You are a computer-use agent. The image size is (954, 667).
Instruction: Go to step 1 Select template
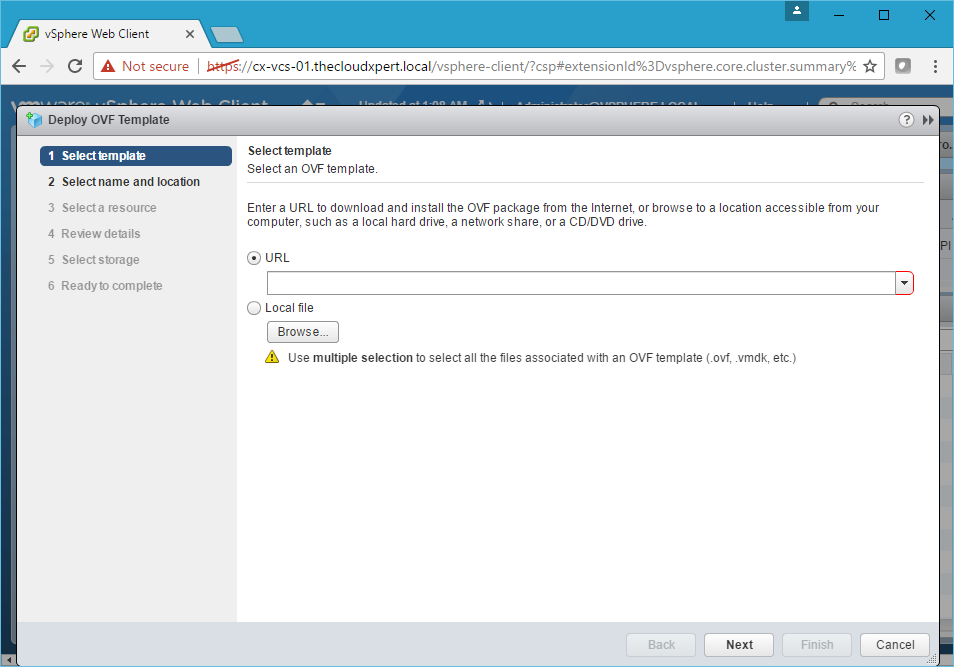pyautogui.click(x=103, y=156)
